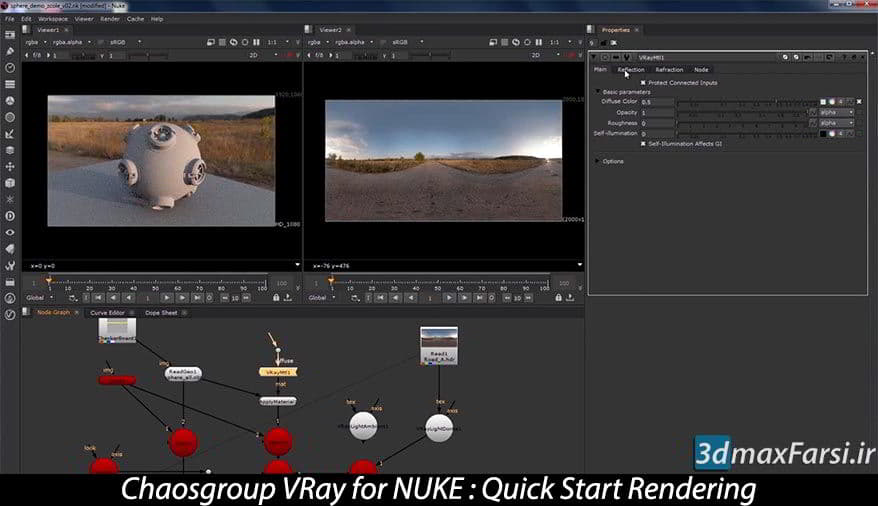Lock Viewer2 timeline range
The height and width of the screenshot is (506, 878).
[x=558, y=298]
